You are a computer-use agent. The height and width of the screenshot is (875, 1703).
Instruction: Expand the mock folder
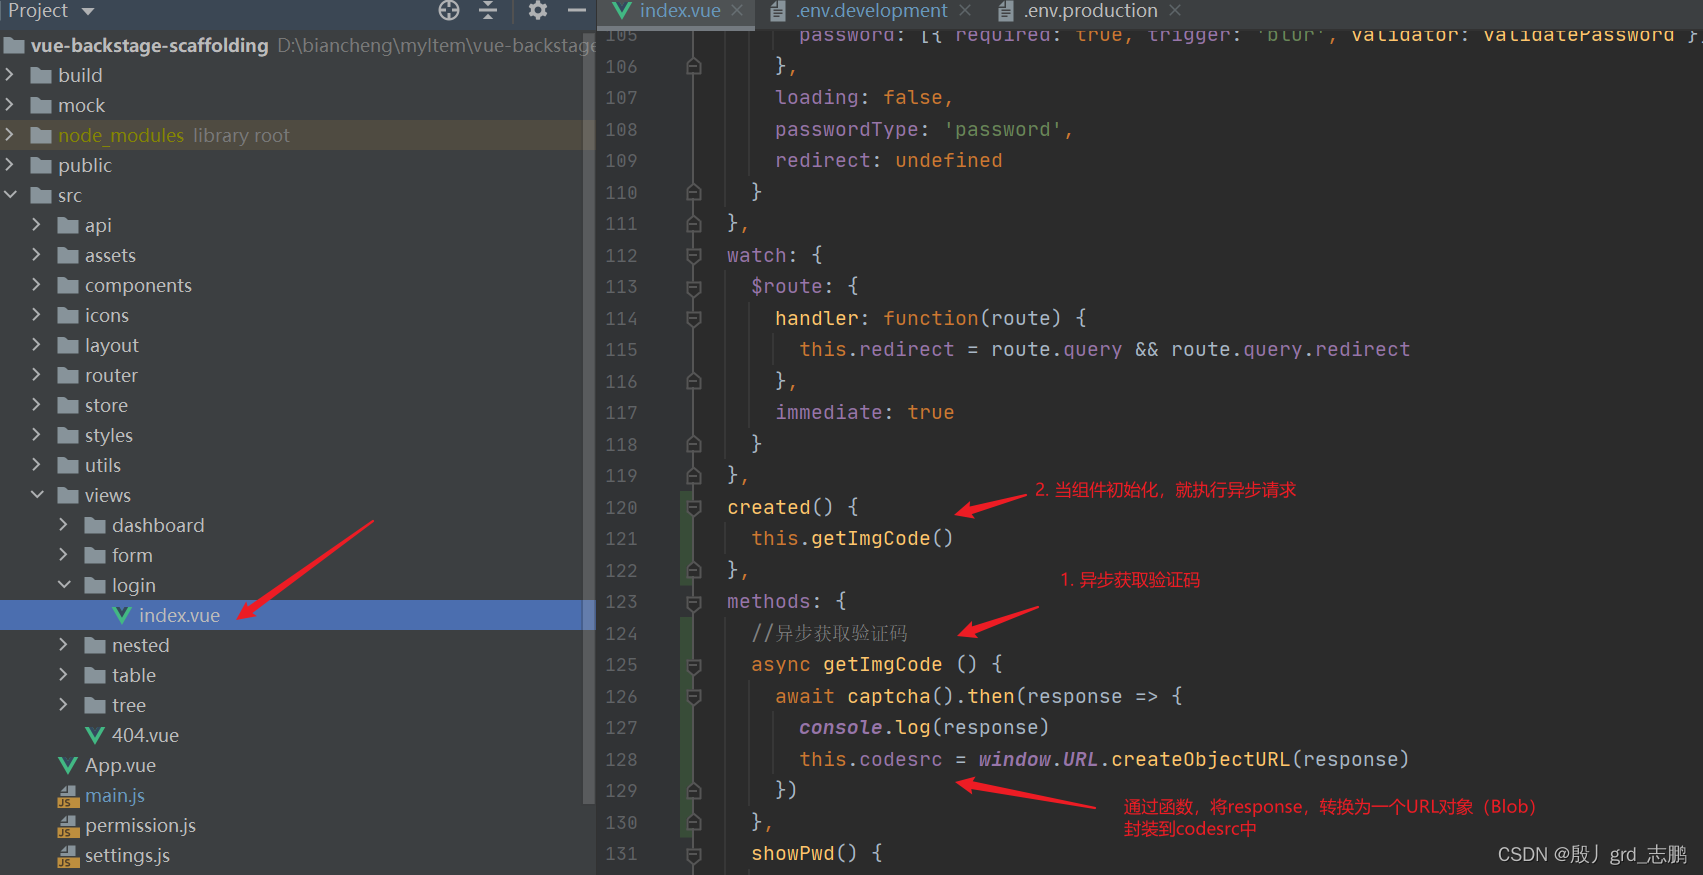pyautogui.click(x=10, y=105)
